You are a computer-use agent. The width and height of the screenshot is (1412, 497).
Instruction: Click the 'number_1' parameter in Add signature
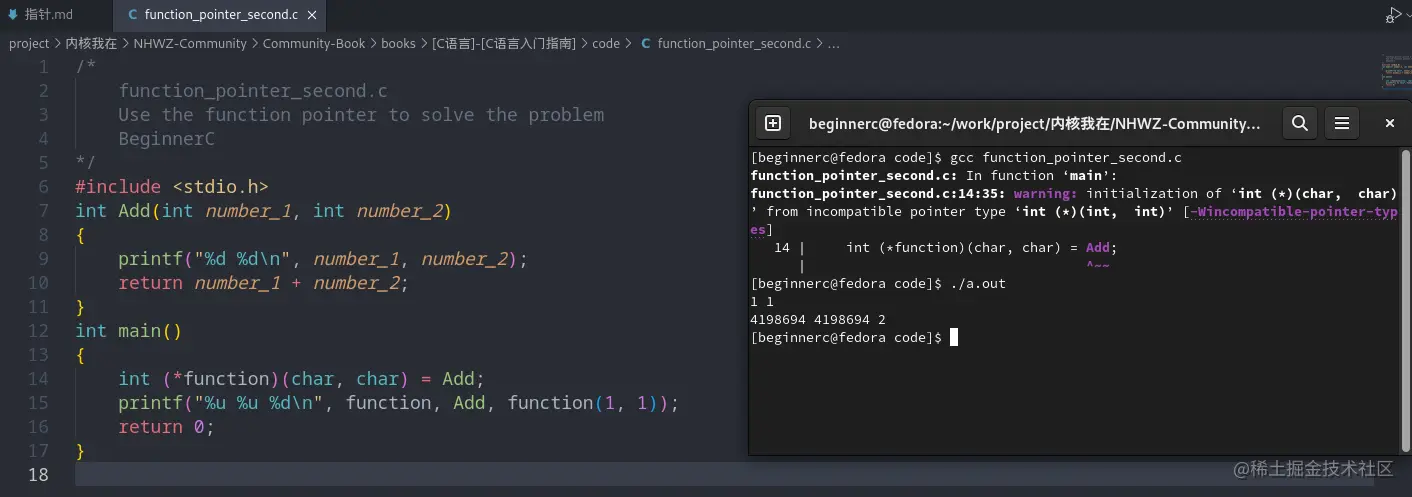click(249, 211)
